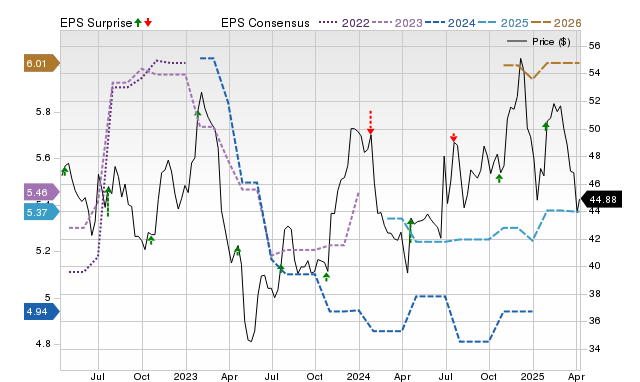Click the 6.01 brown value tag

(x=42, y=63)
